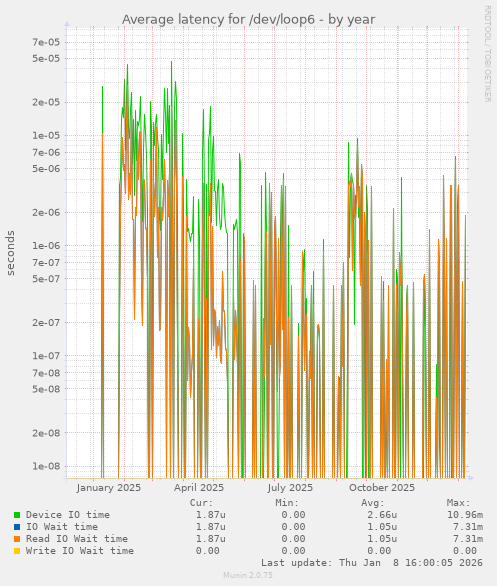Click the 'Avg:' column header
The height and width of the screenshot is (586, 497).
click(x=373, y=503)
